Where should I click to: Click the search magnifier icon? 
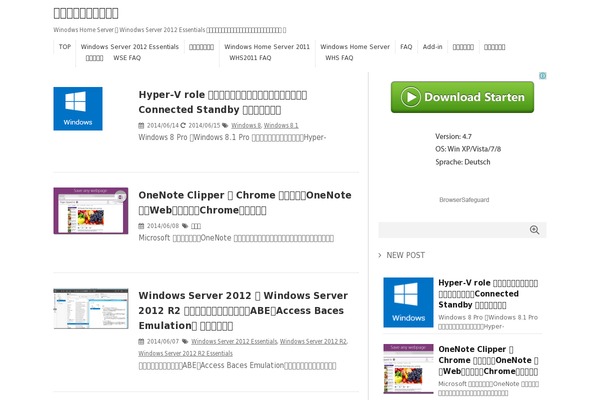534,230
